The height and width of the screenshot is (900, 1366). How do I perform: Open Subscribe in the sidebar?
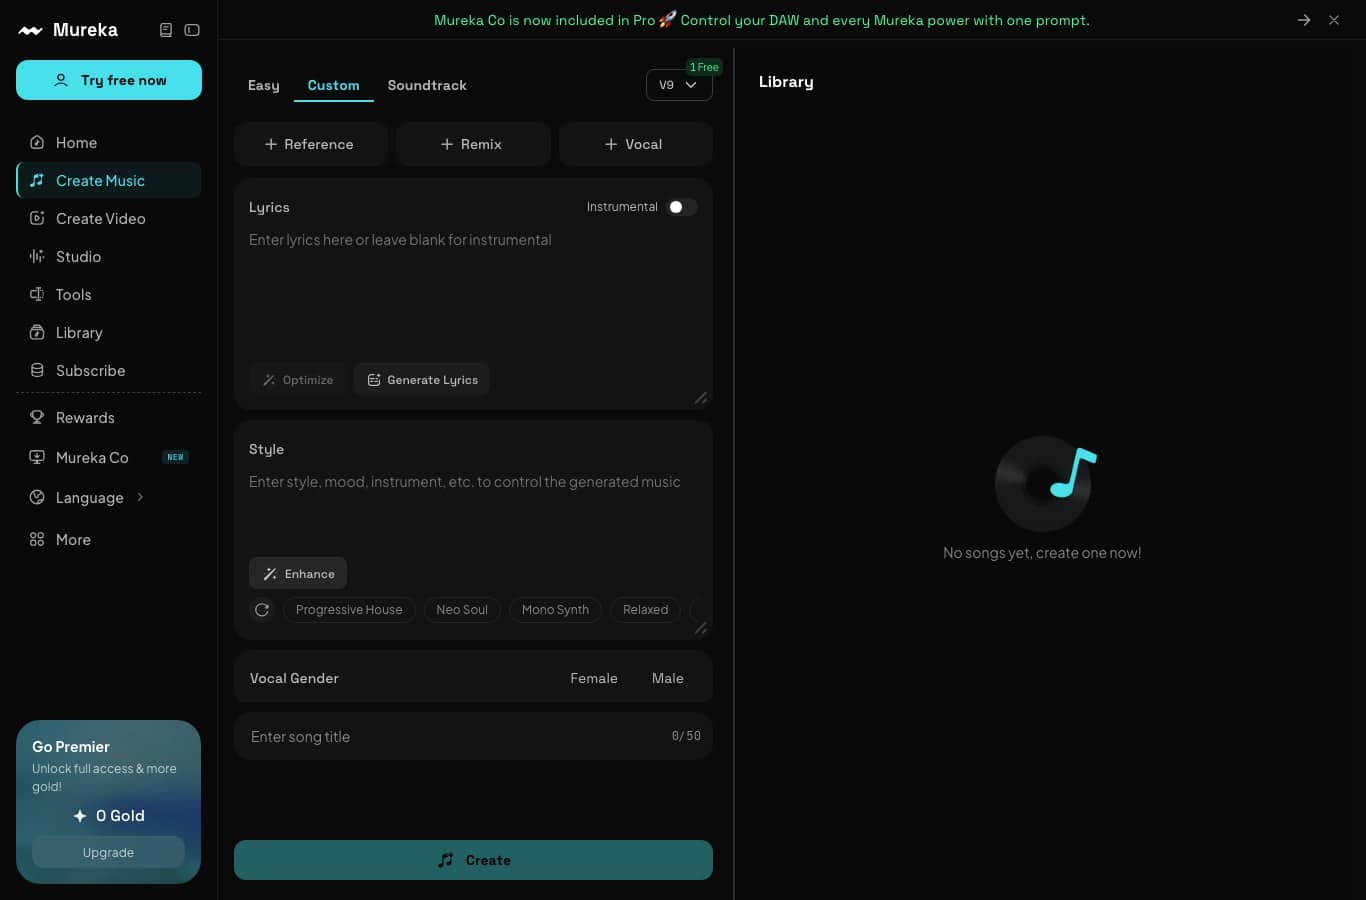coord(108,371)
